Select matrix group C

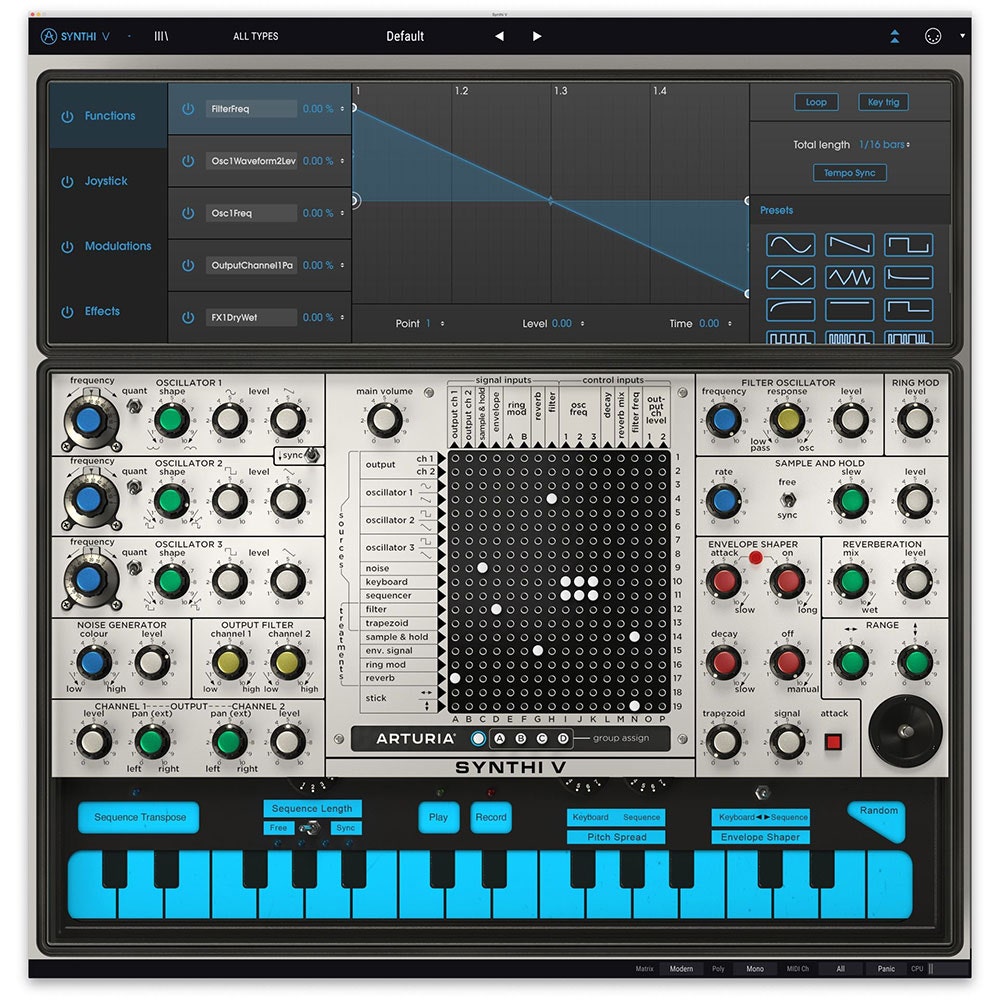(x=541, y=739)
